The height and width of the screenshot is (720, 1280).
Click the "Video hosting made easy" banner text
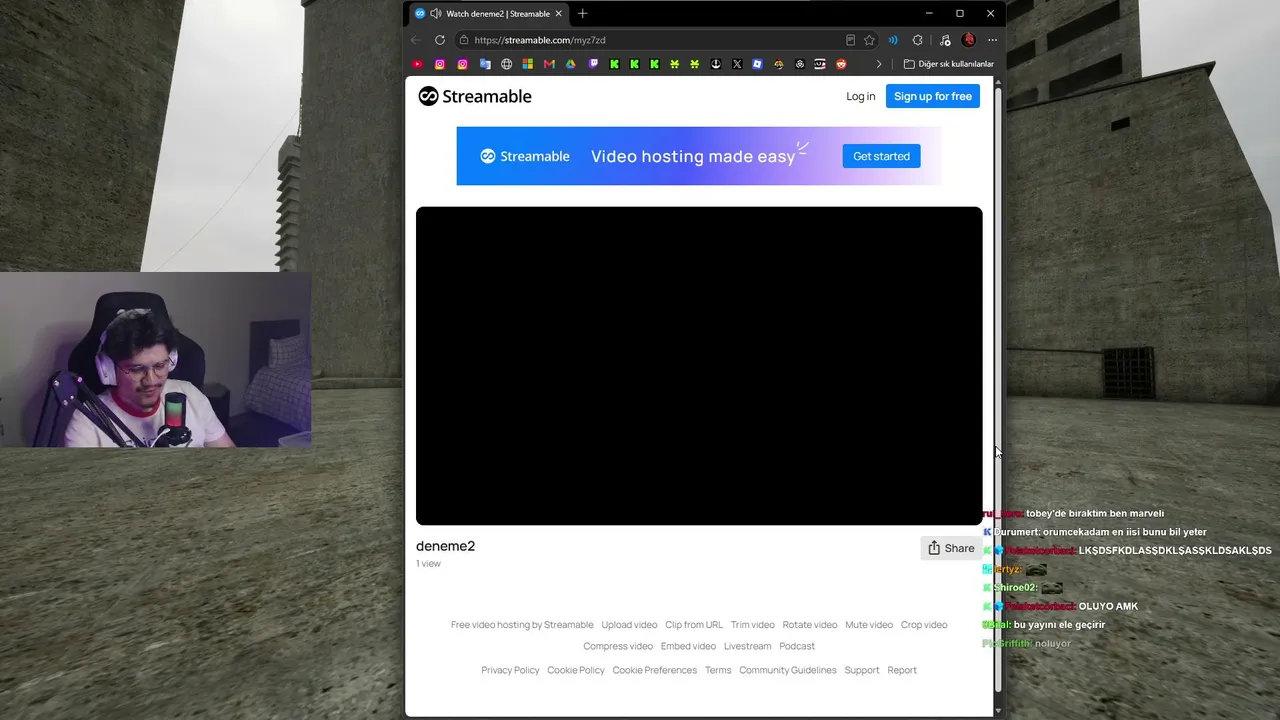coord(693,156)
